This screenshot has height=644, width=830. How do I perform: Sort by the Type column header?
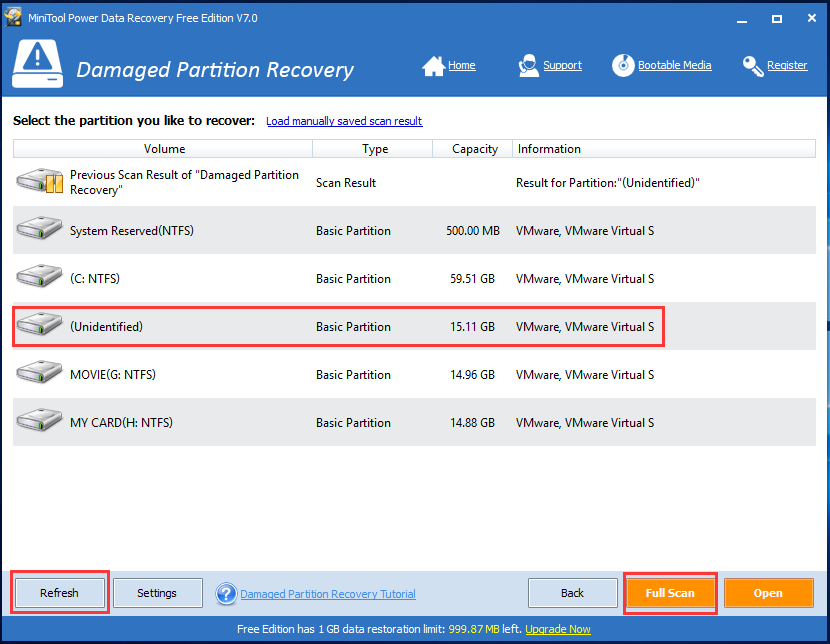pyautogui.click(x=373, y=149)
